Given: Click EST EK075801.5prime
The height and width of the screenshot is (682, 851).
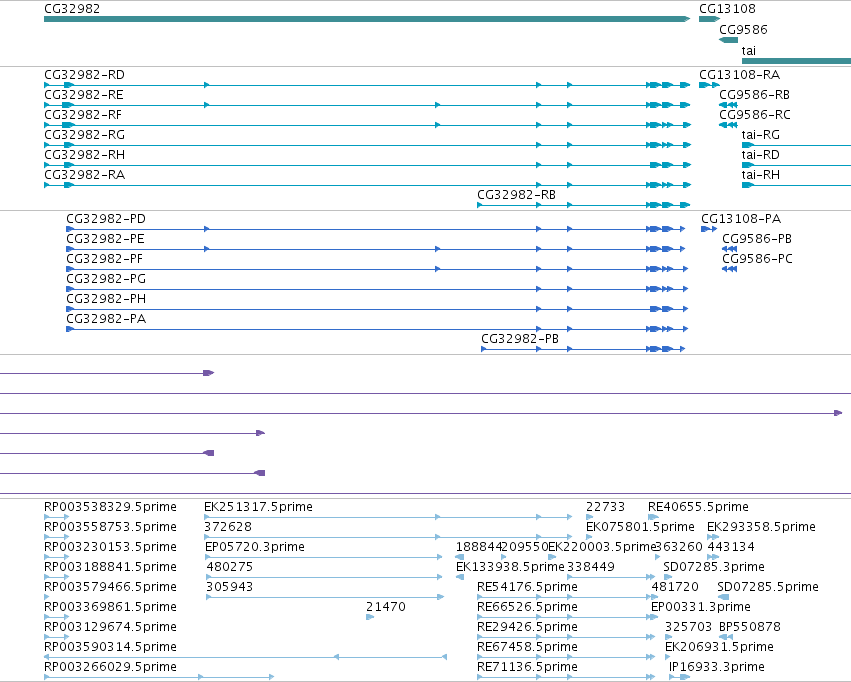Looking at the screenshot, I should tap(640, 527).
